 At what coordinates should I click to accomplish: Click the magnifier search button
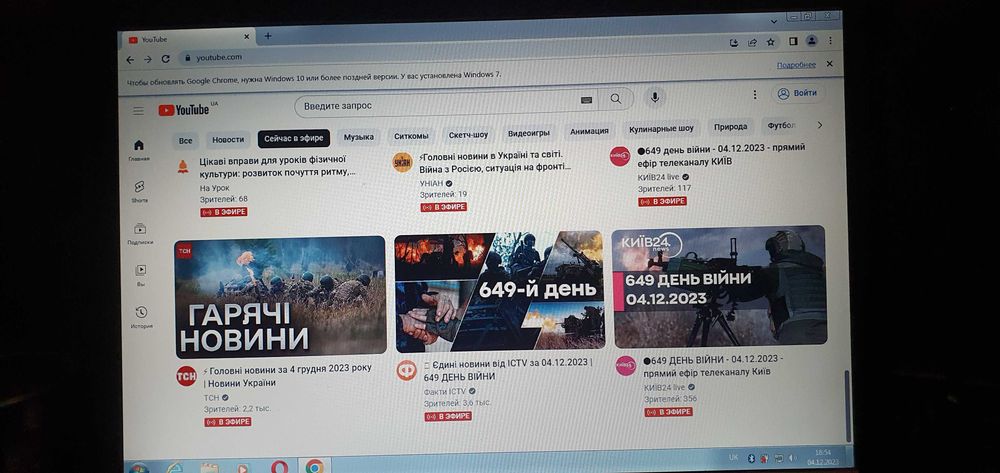pos(615,99)
